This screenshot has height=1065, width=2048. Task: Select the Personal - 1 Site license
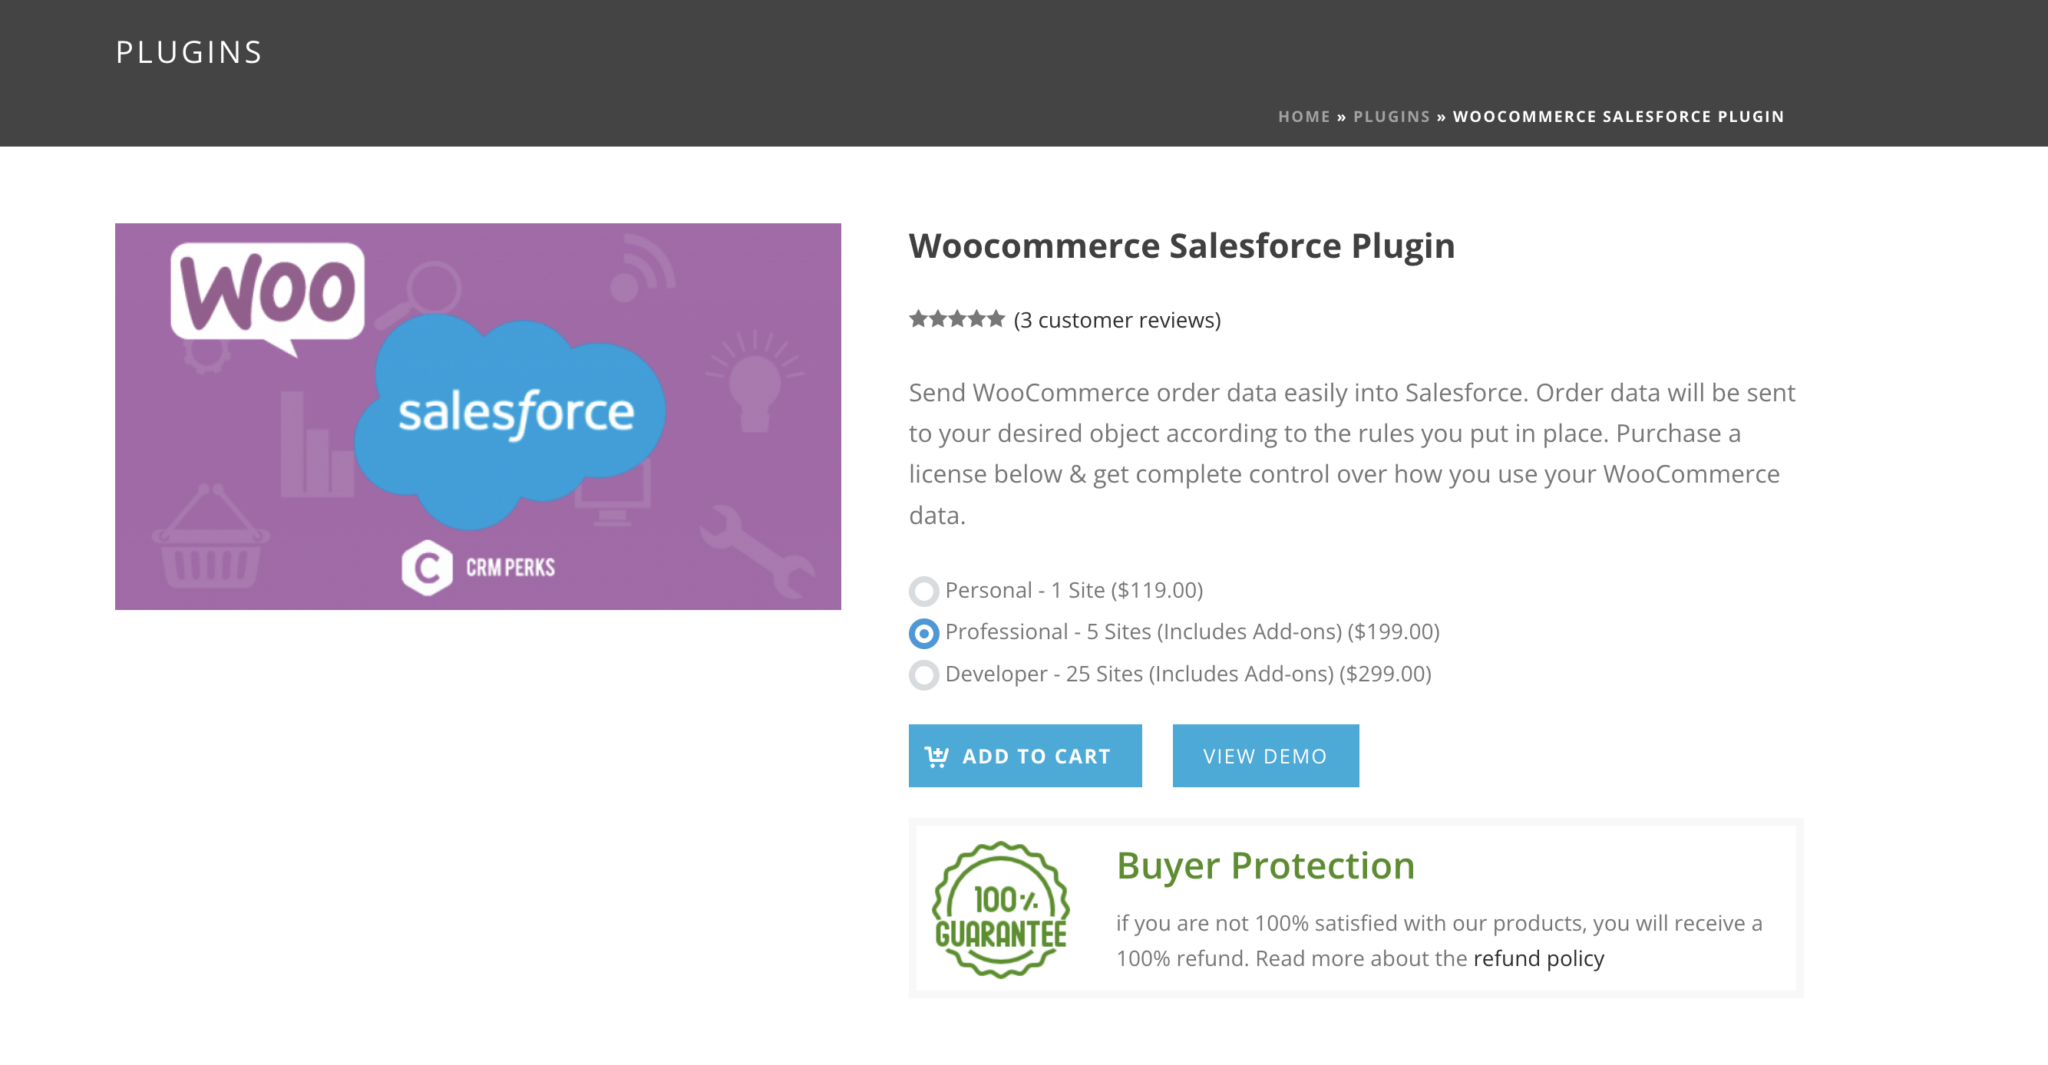(x=923, y=592)
